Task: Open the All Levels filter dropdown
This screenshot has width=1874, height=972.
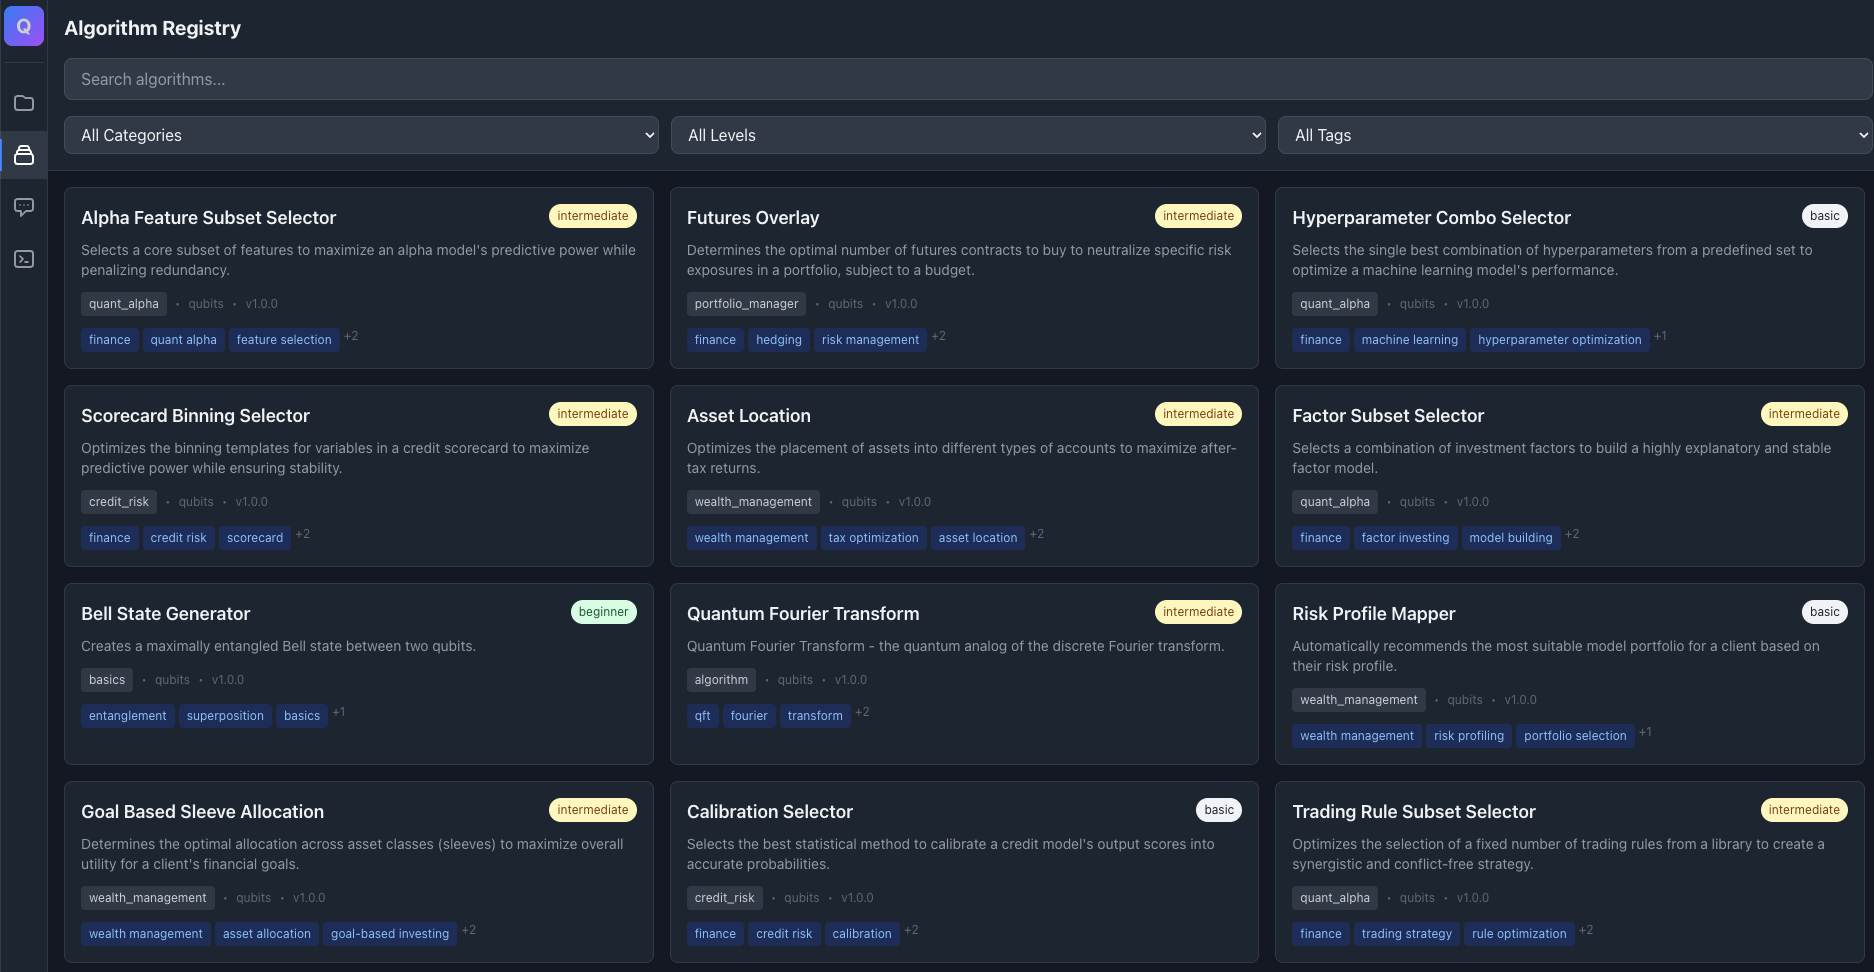Action: 967,135
